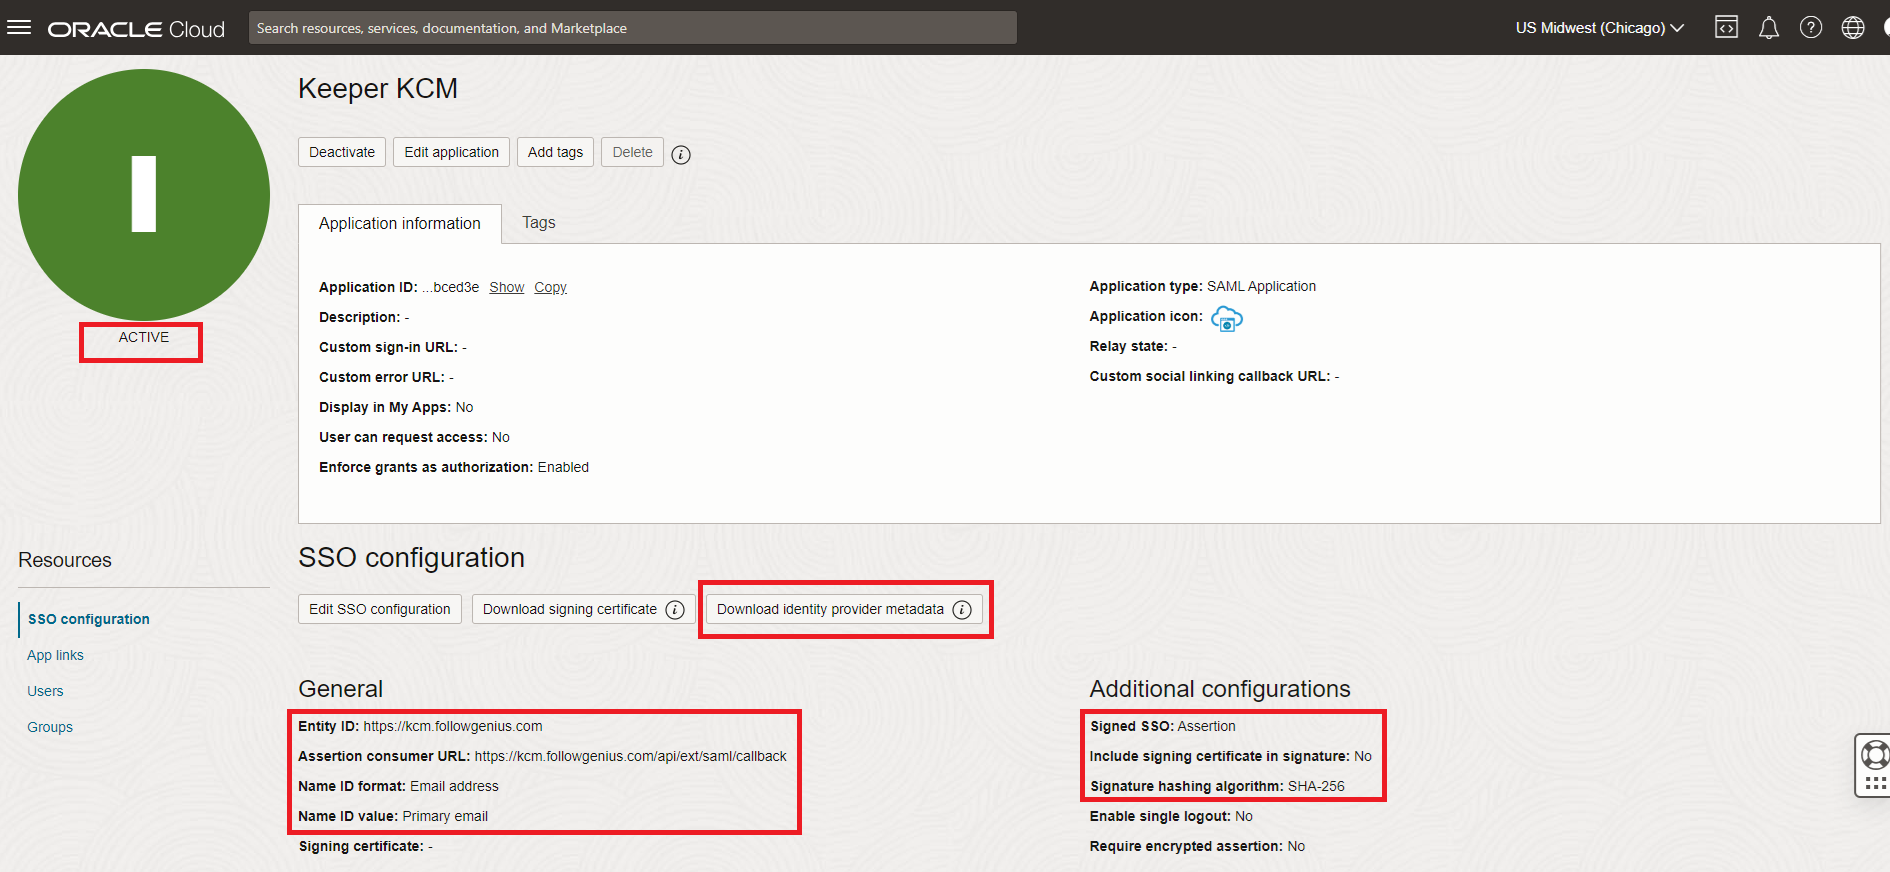Select the Application information tab
Screen dimensions: 1890x872
tap(399, 224)
